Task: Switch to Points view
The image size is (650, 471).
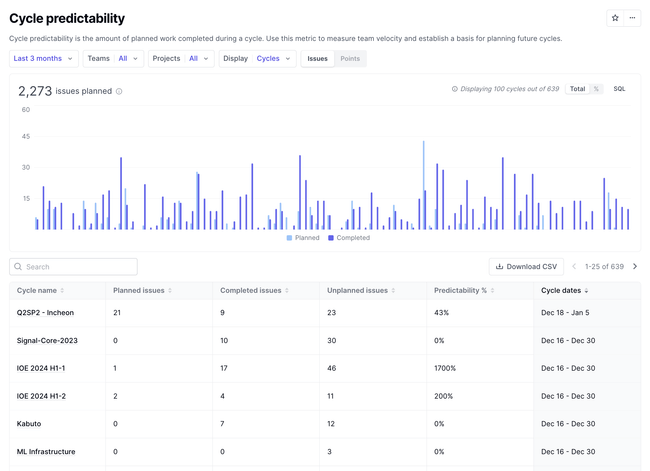Action: [x=350, y=58]
